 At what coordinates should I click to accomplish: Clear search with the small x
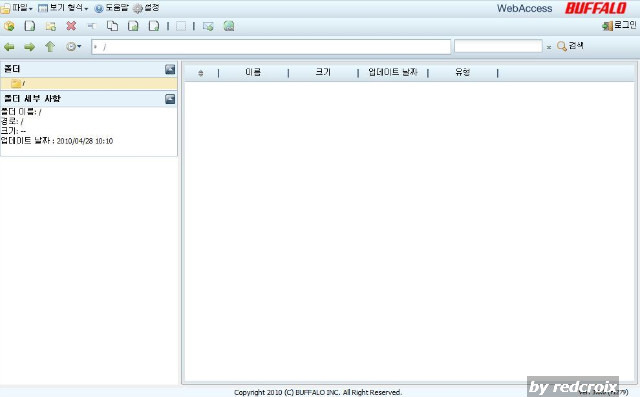549,47
